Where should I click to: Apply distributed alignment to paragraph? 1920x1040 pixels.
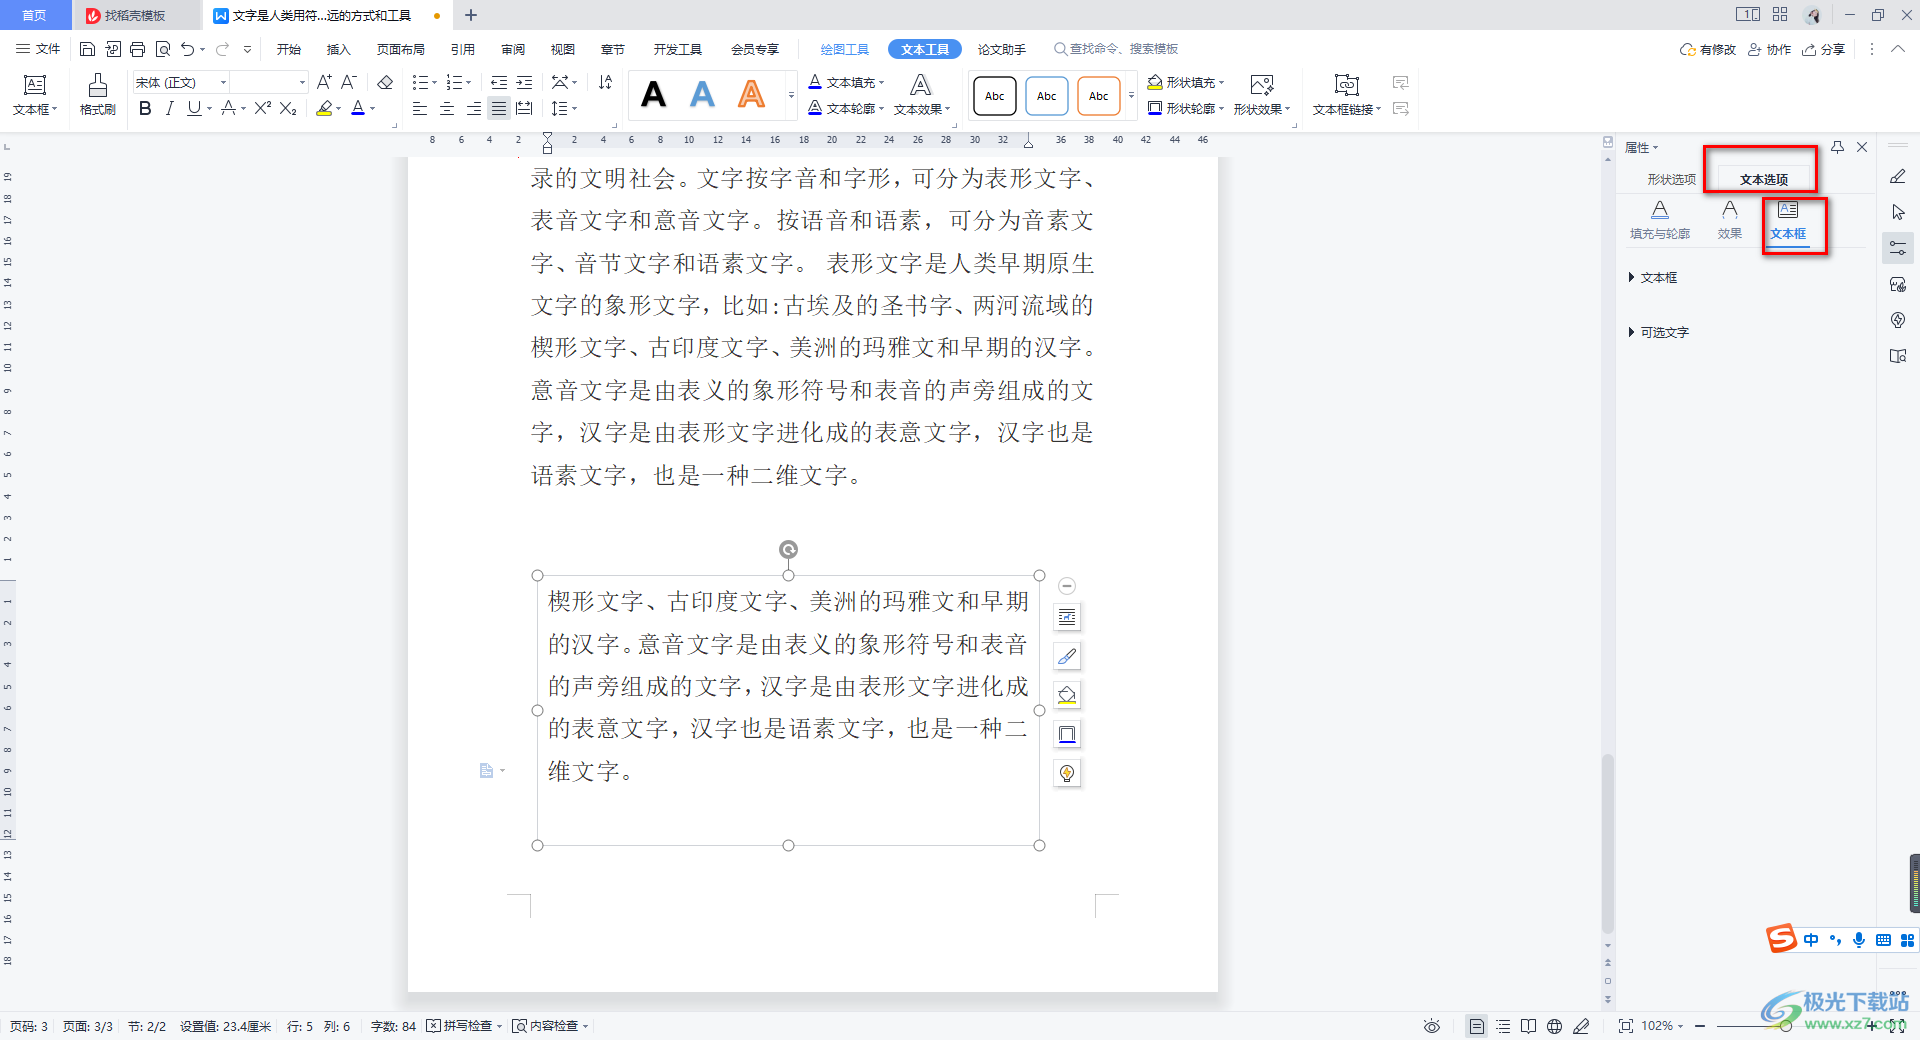(x=525, y=108)
